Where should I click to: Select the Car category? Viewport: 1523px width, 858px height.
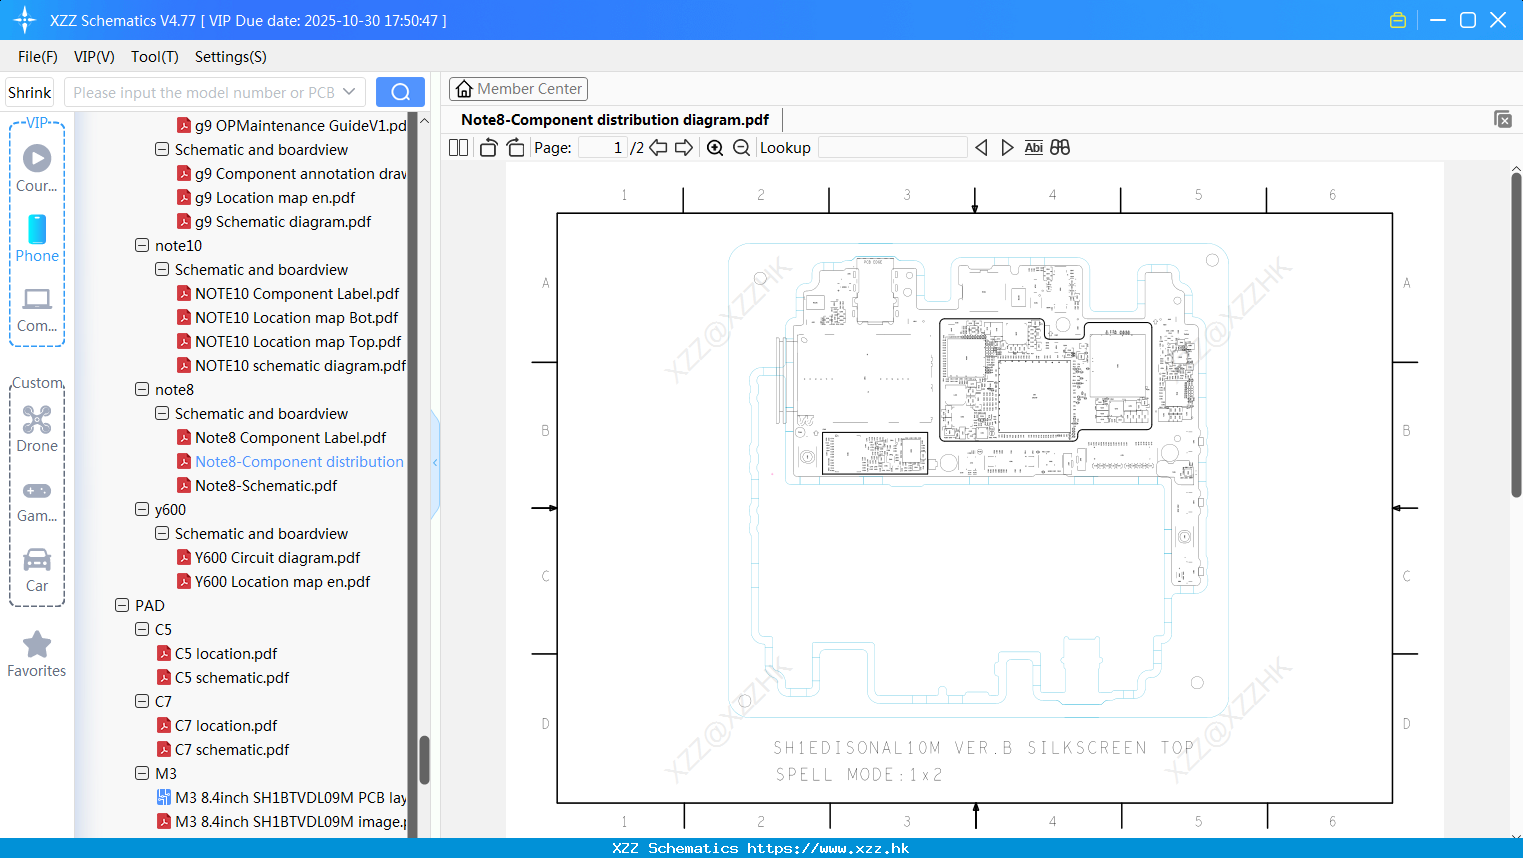tap(37, 570)
